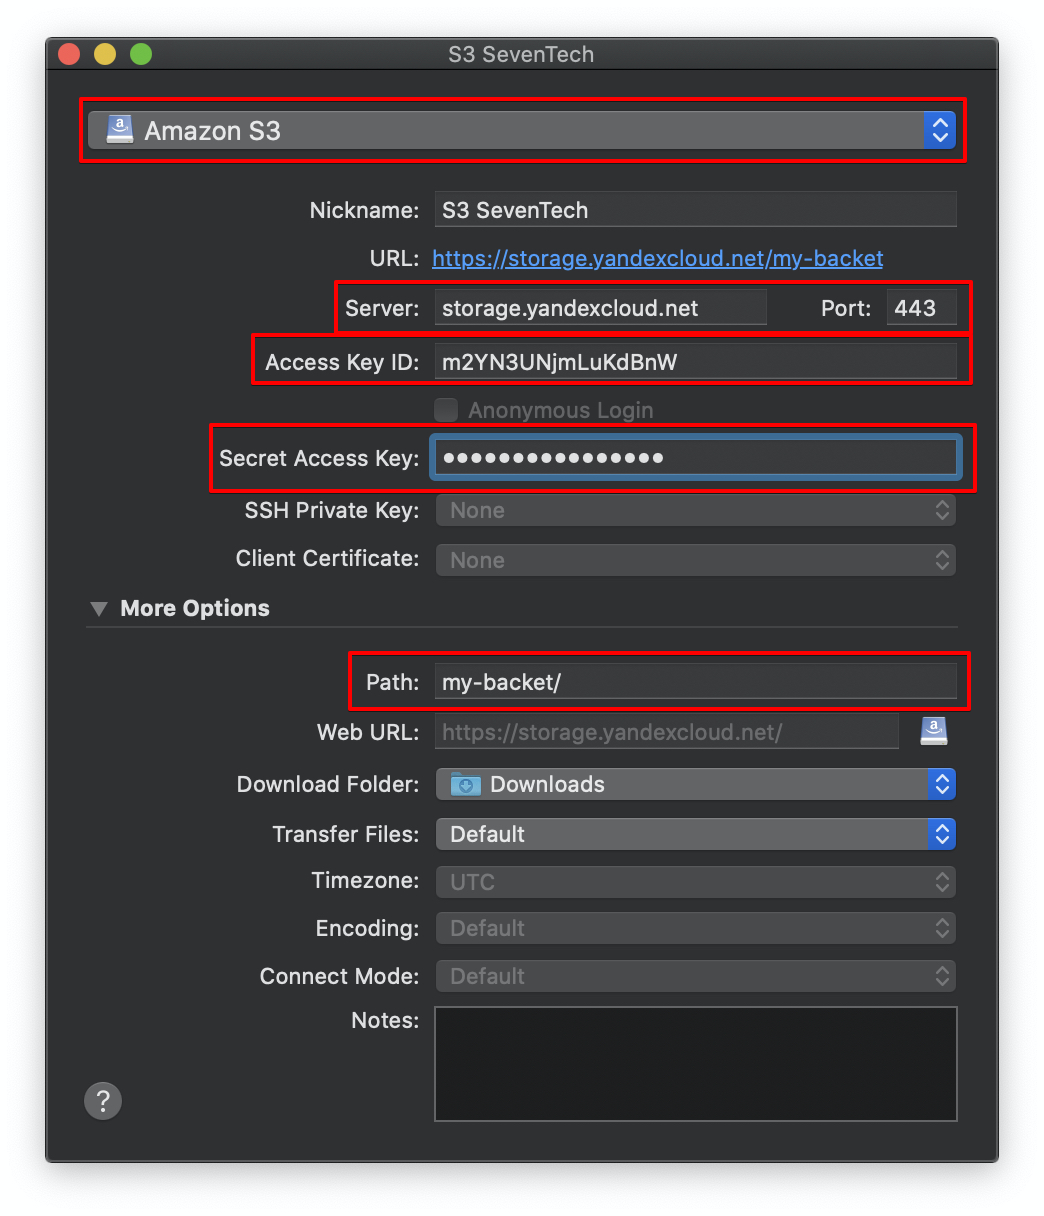1044x1216 pixels.
Task: Click the Amazon drive icon beside Web URL
Action: click(934, 731)
